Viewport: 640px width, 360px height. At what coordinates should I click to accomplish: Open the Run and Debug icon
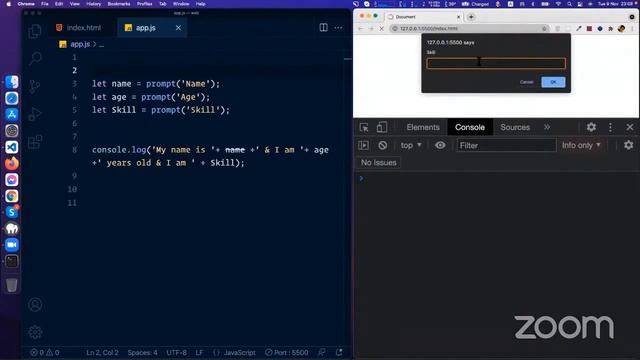(35, 114)
